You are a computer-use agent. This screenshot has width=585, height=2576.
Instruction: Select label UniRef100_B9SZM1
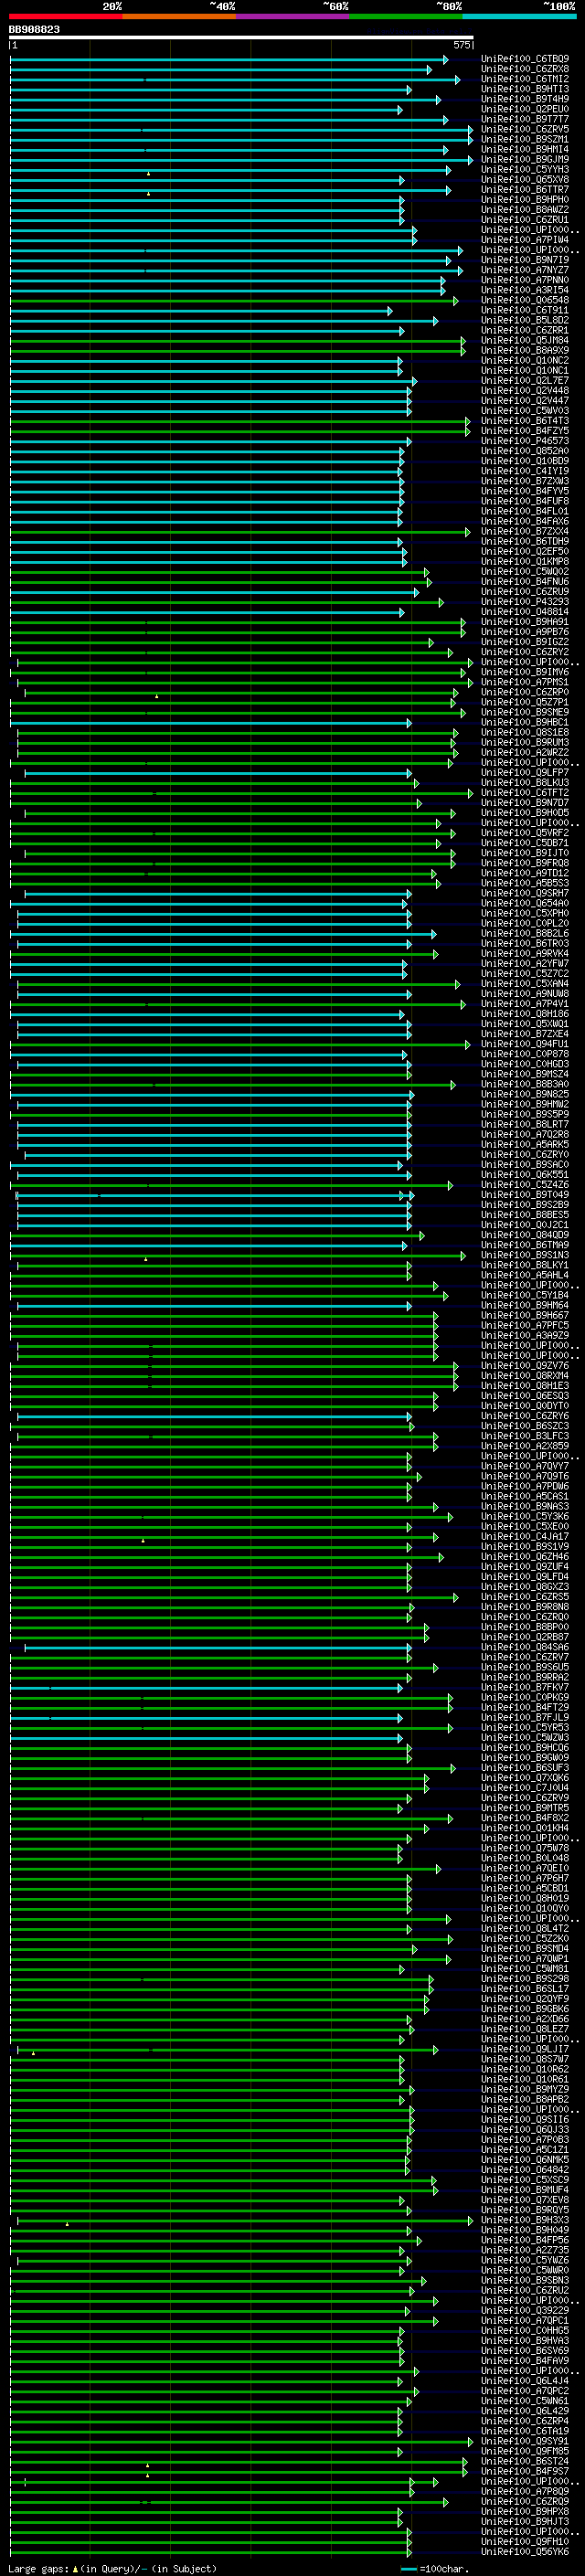[525, 140]
